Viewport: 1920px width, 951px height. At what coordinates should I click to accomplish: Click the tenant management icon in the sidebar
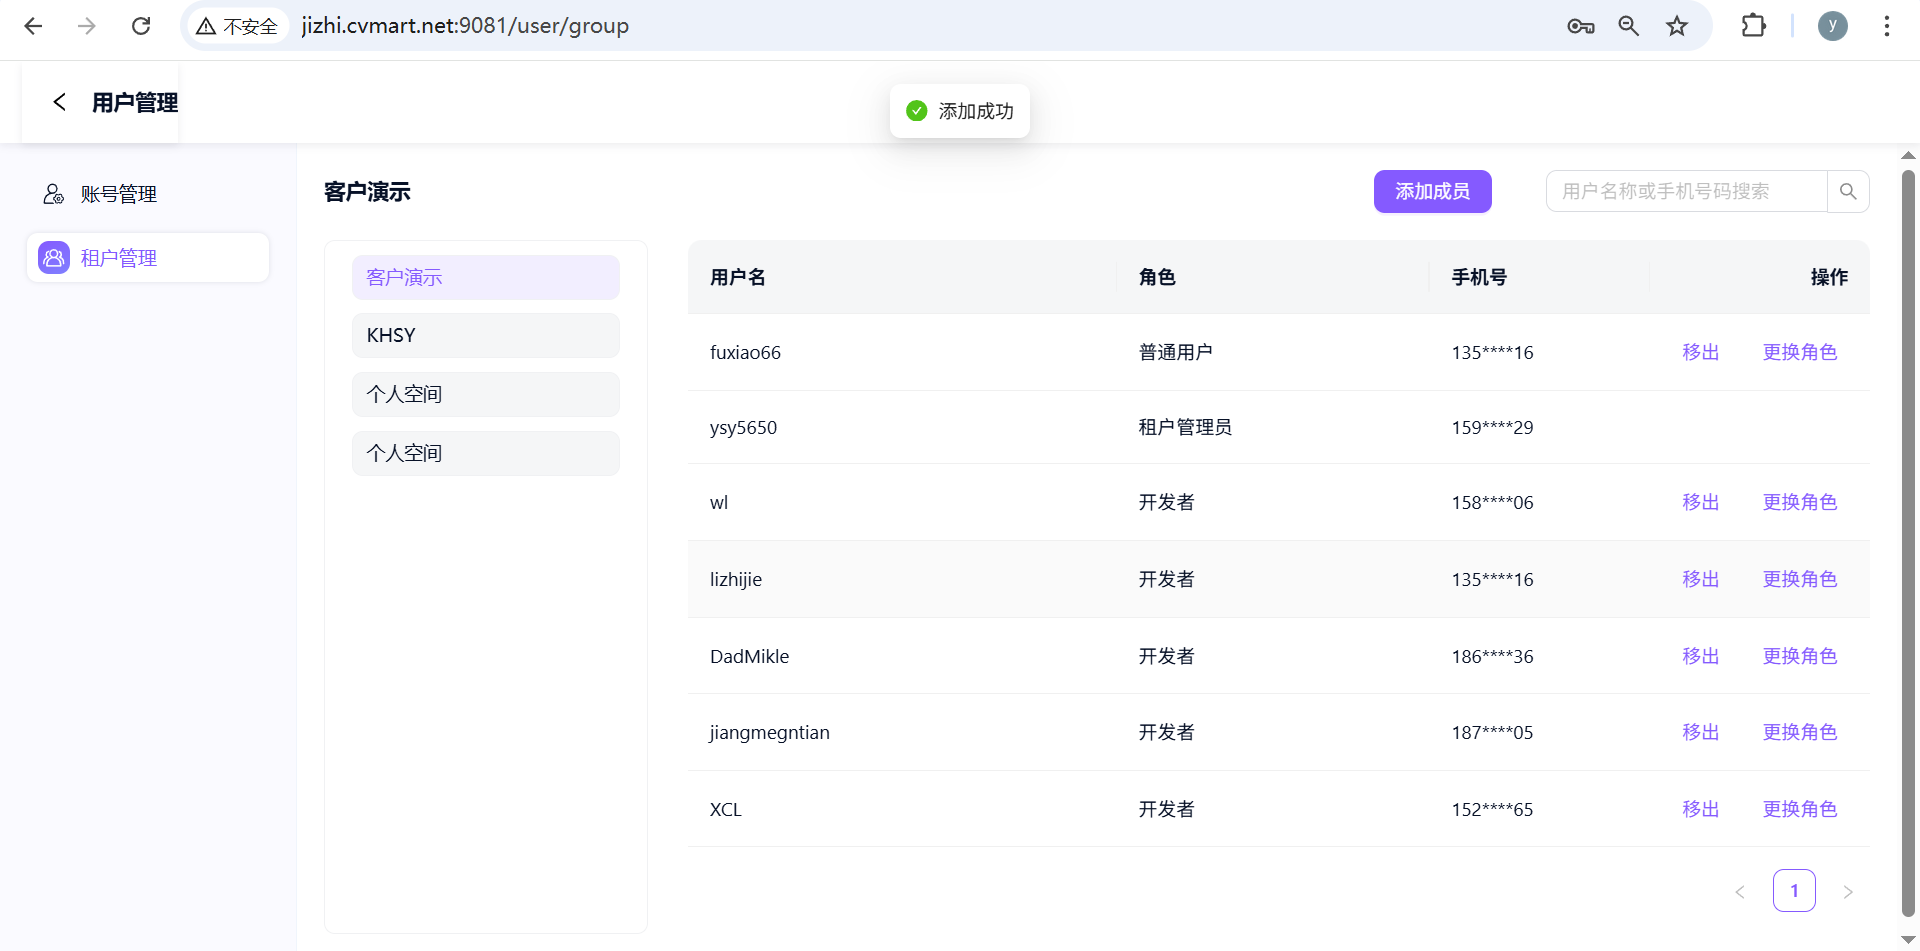click(53, 257)
